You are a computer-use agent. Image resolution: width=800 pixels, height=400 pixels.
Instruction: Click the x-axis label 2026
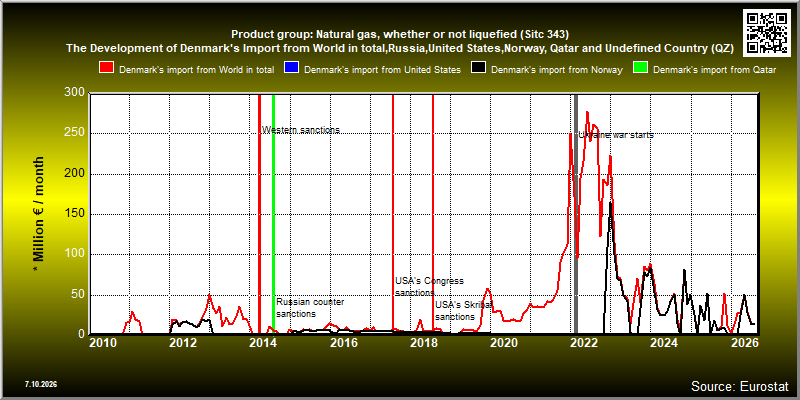(744, 342)
